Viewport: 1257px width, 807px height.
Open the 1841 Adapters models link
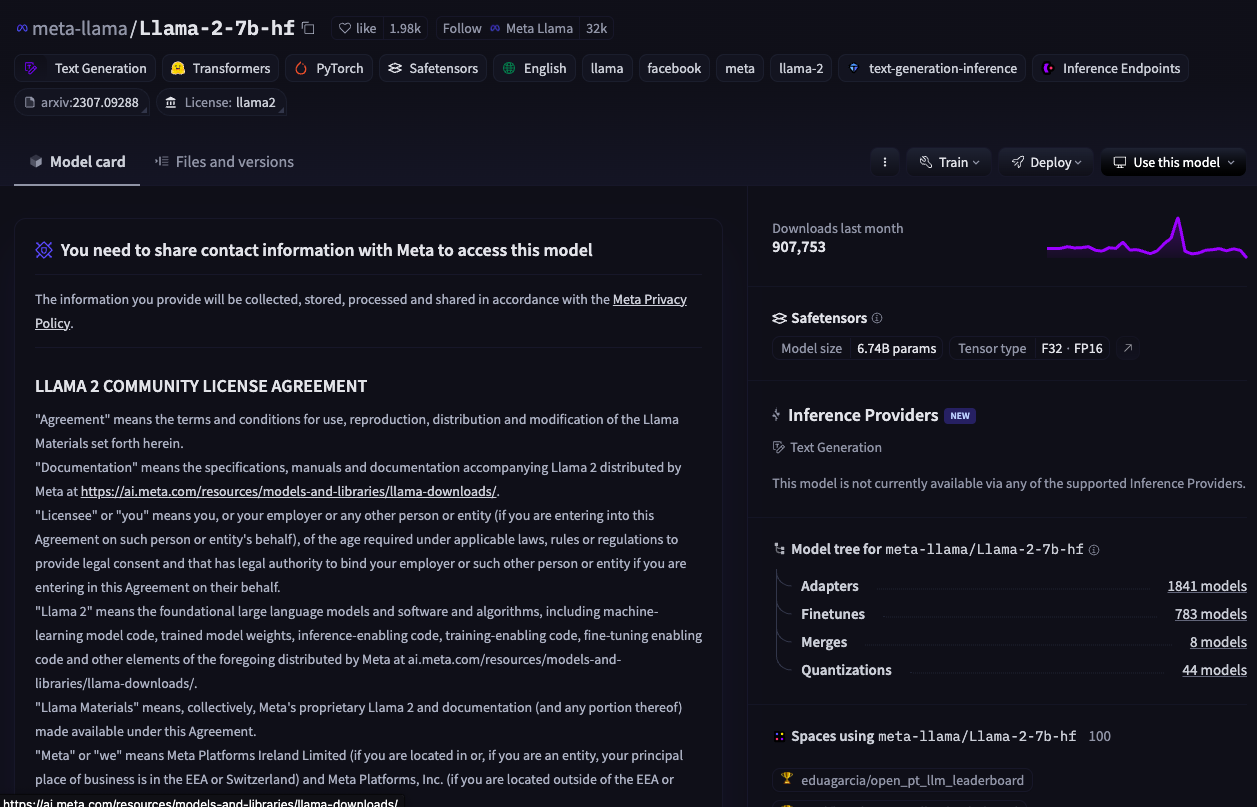[1207, 586]
